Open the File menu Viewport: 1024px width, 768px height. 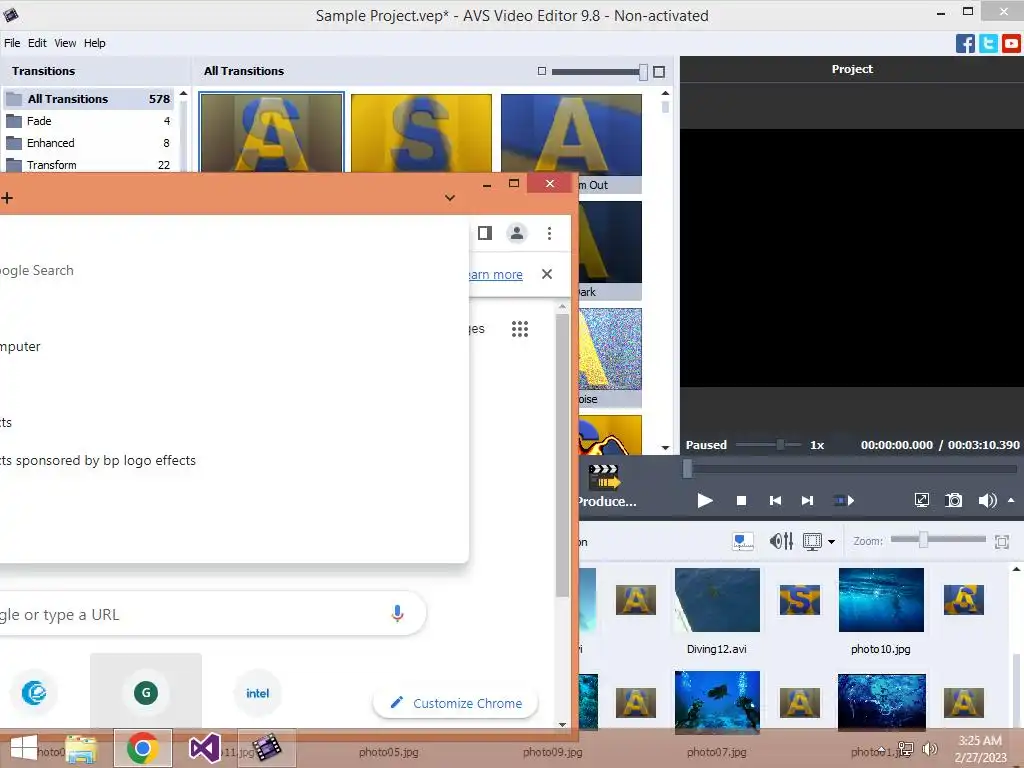[12, 43]
